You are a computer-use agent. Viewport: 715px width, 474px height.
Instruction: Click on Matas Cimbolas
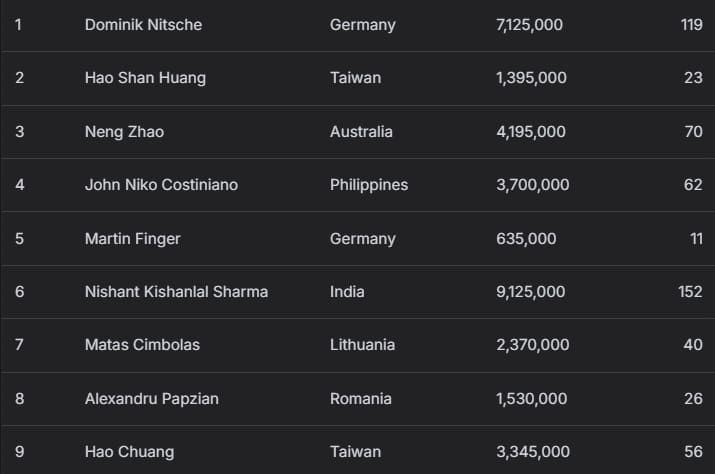coord(142,345)
